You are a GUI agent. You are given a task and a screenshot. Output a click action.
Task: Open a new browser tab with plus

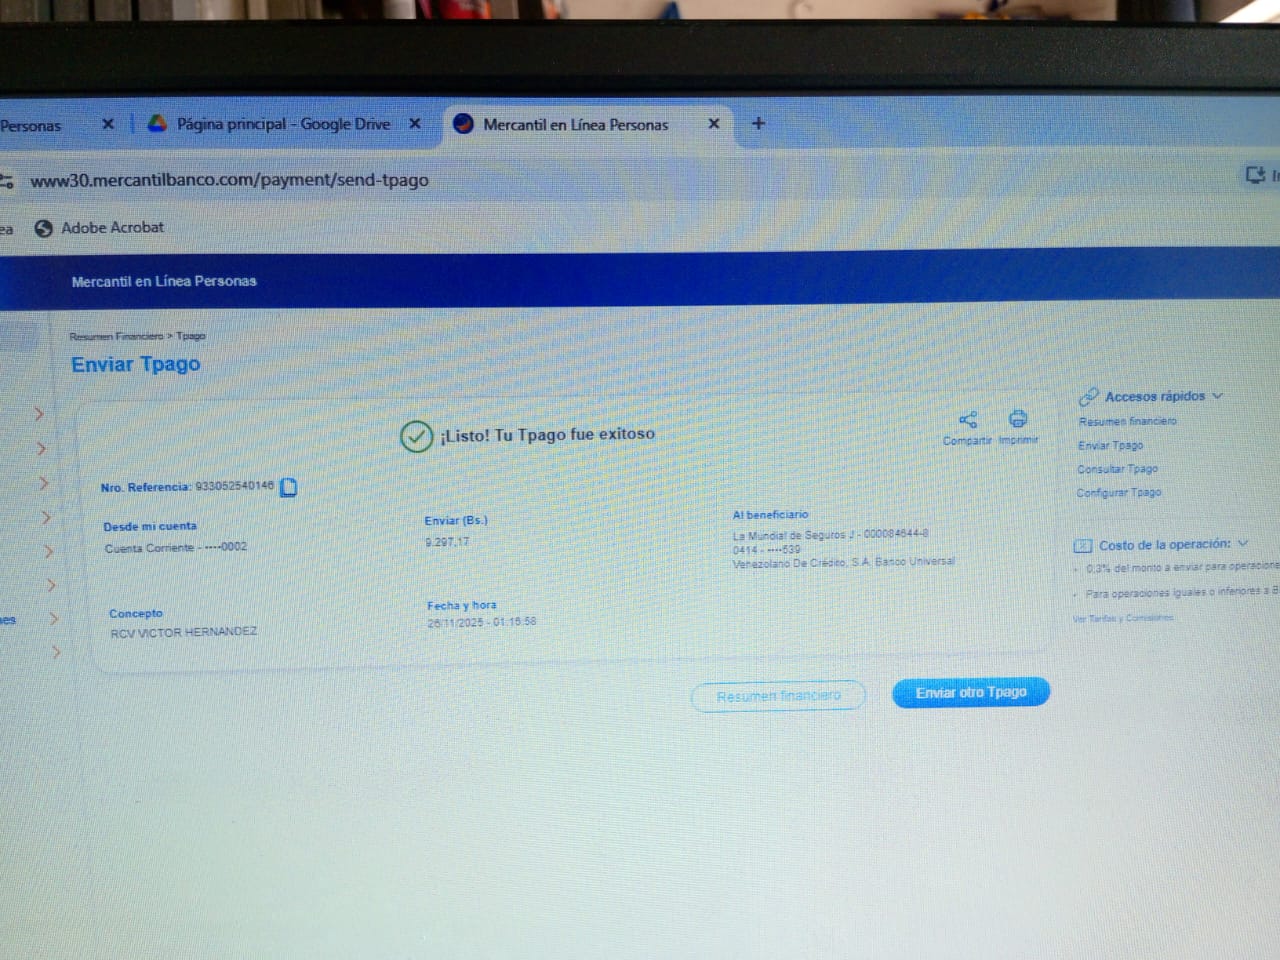tap(758, 124)
